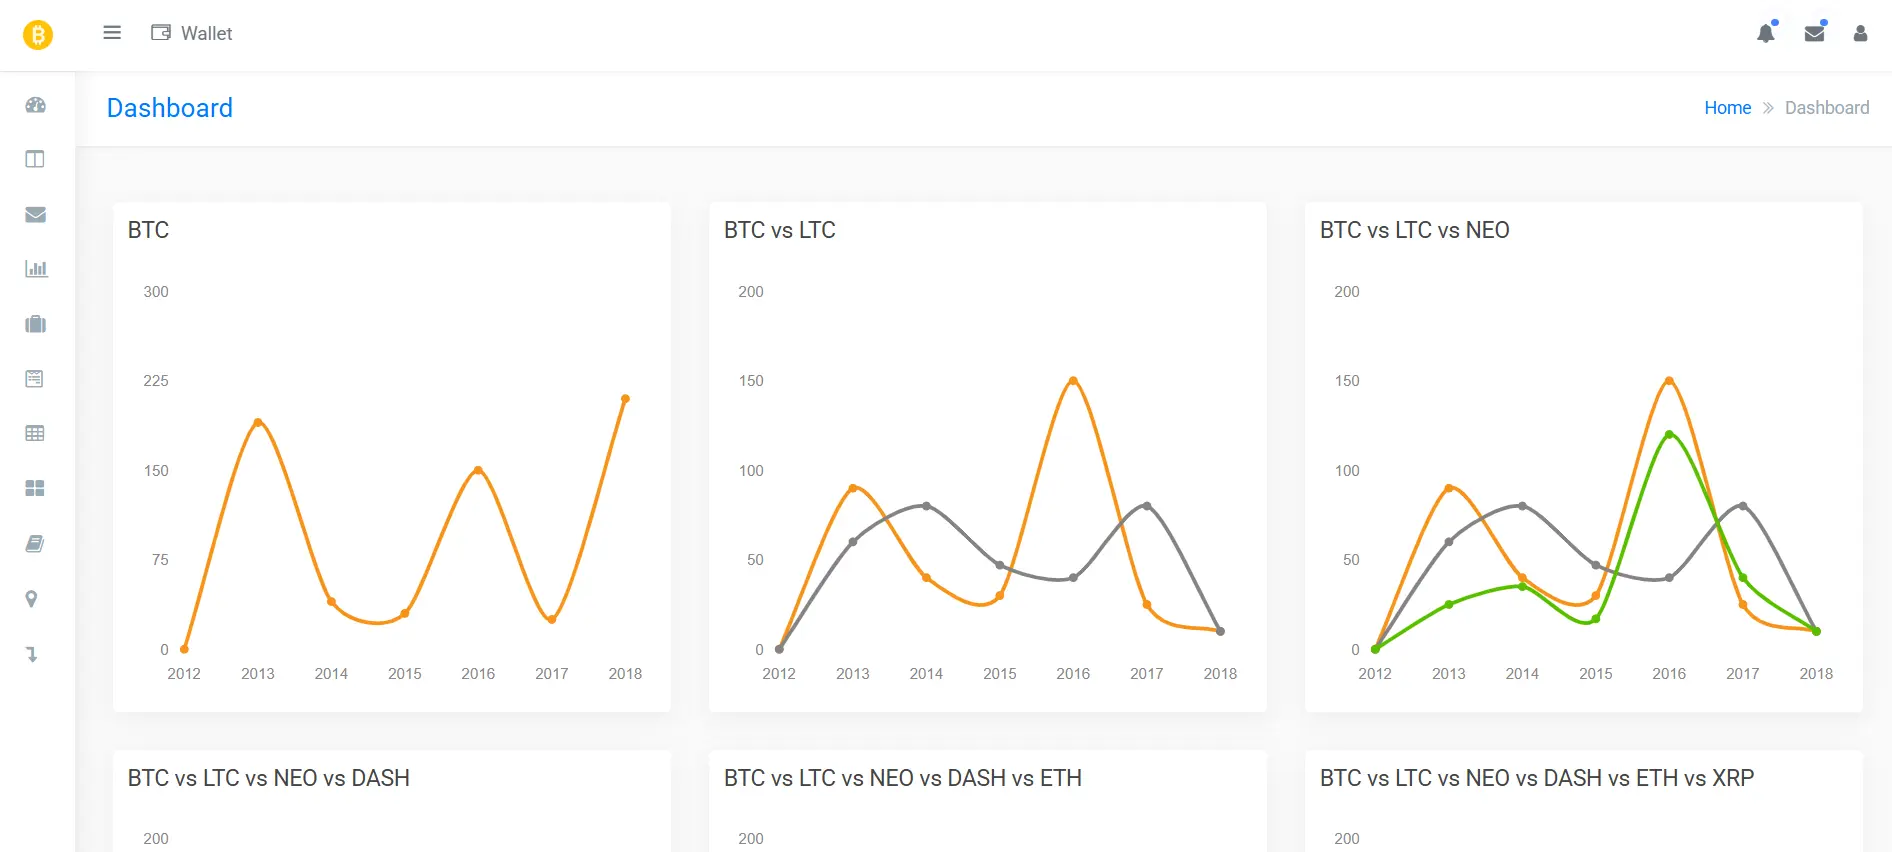Open the email envelope icon in sidebar
Screen dimensions: 1892x852
[x=34, y=214]
